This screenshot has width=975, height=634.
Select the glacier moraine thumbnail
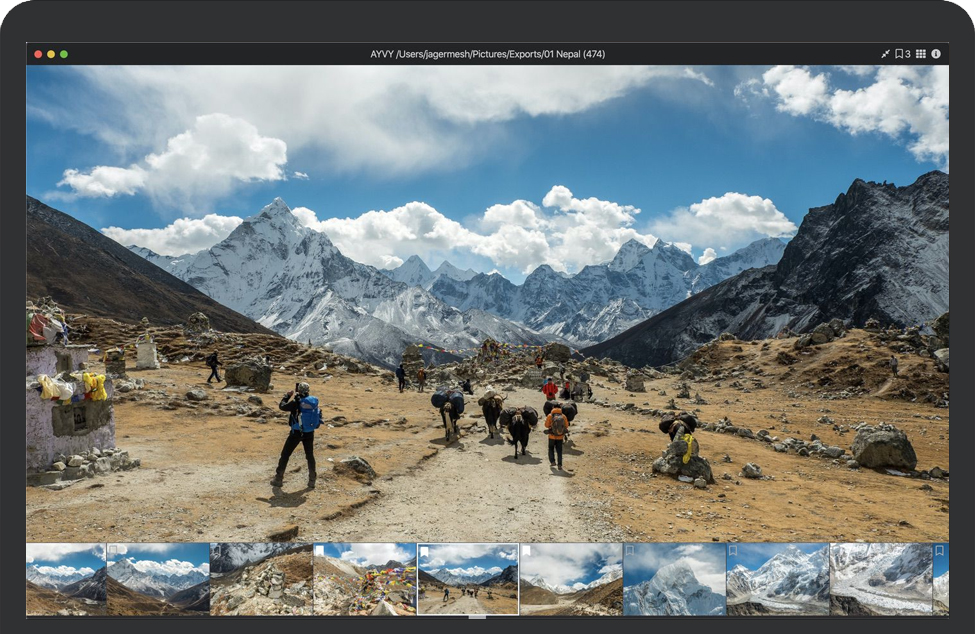pyautogui.click(x=881, y=579)
